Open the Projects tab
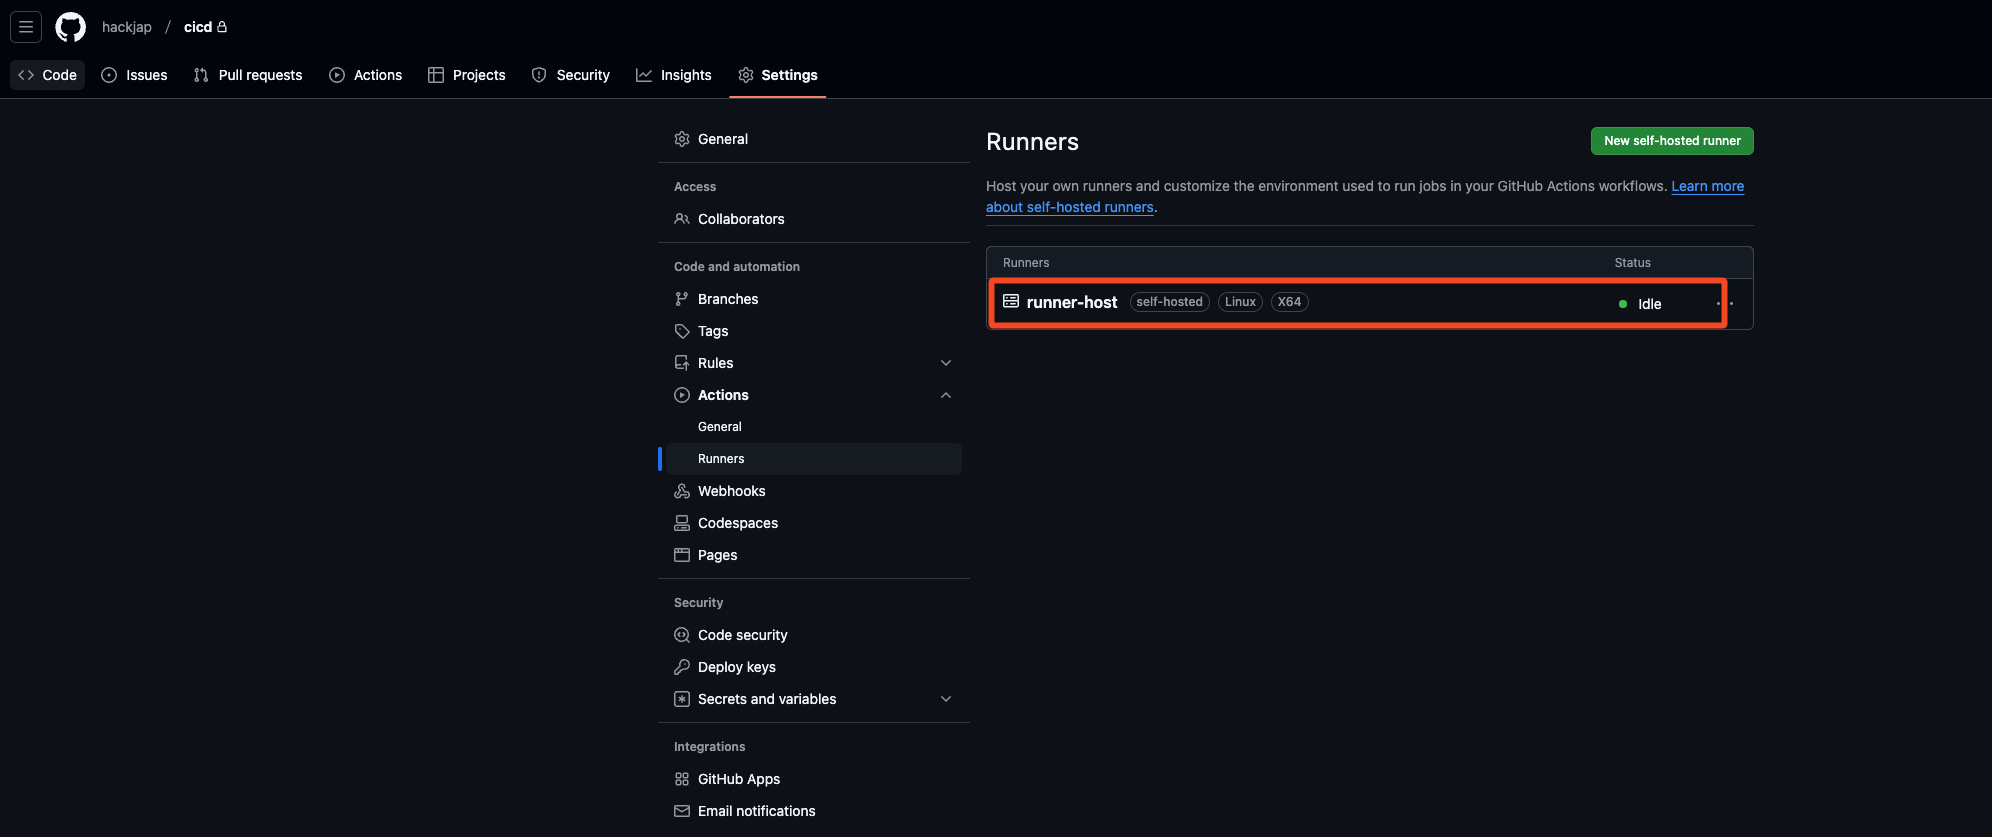The image size is (1992, 837). (467, 75)
